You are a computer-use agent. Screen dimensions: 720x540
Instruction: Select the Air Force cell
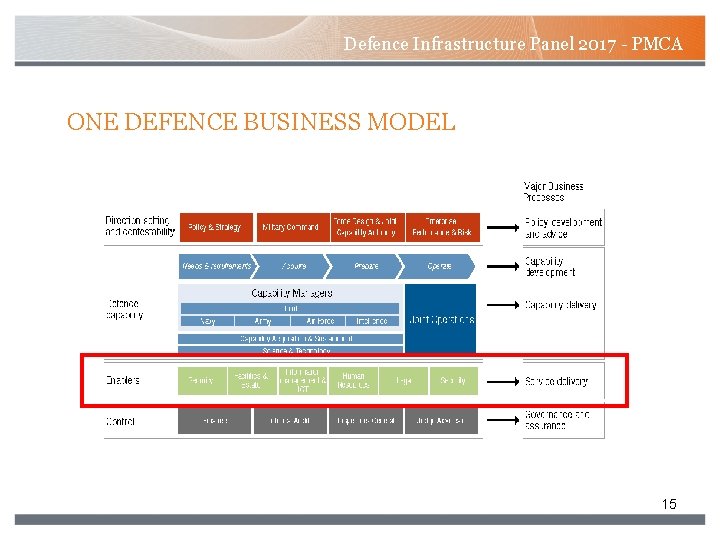pos(318,321)
